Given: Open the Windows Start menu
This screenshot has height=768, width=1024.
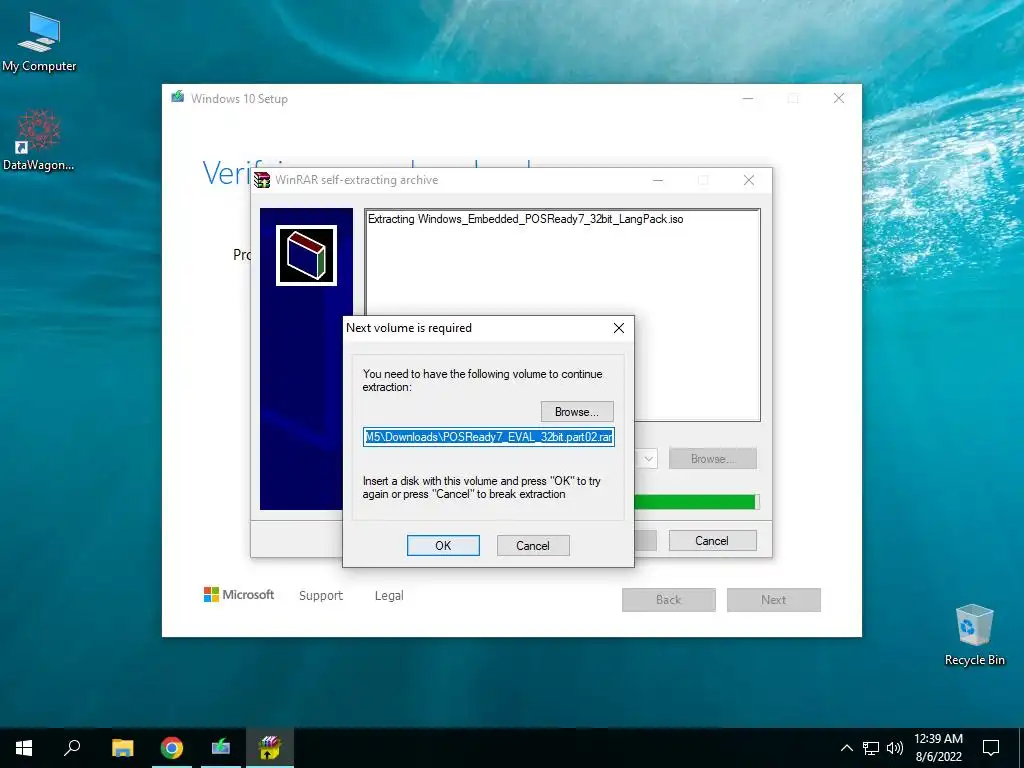Looking at the screenshot, I should [24, 748].
